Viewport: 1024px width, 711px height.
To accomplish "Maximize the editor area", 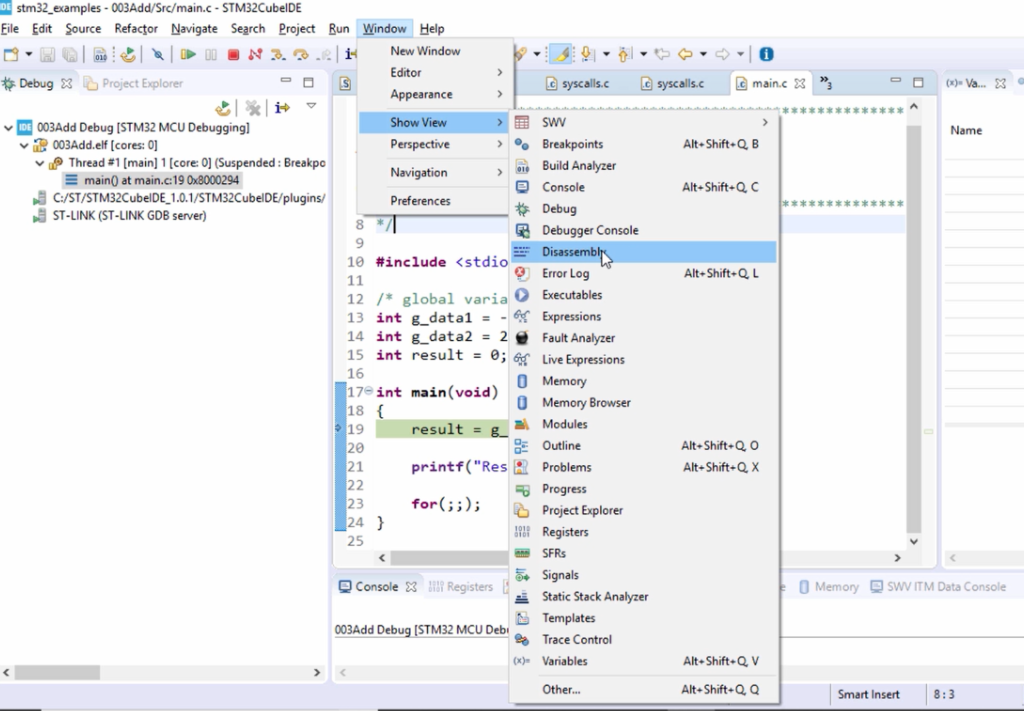I will pyautogui.click(x=918, y=82).
